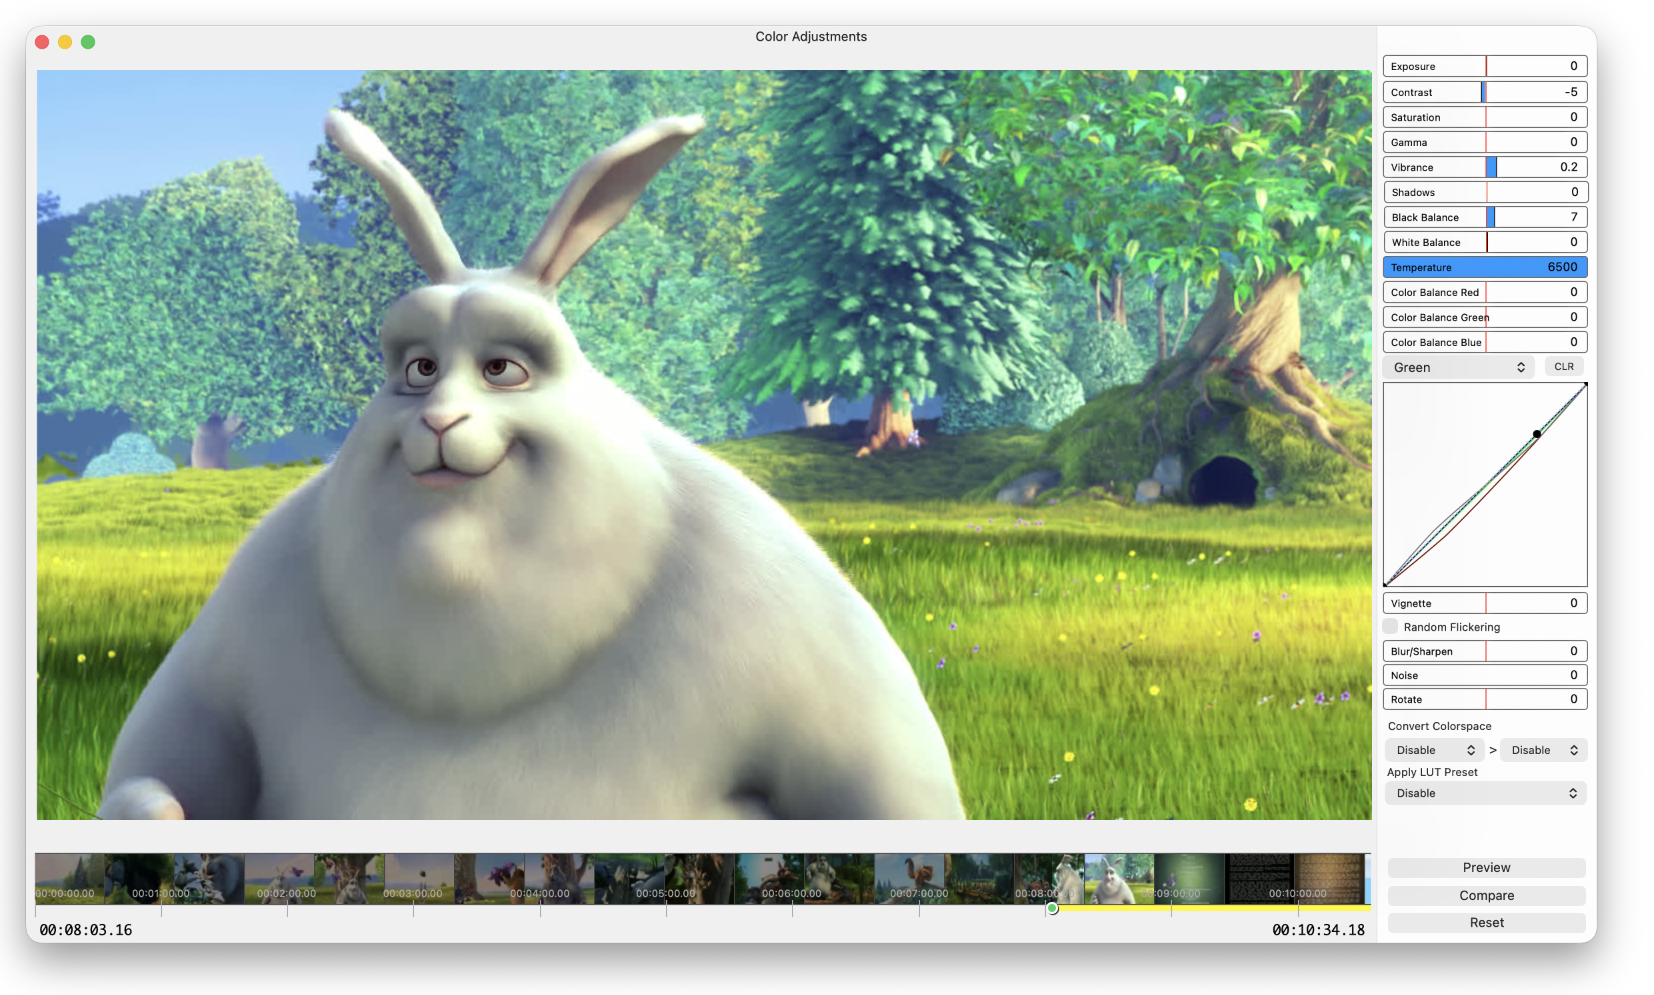Click the Noise slider
The width and height of the screenshot is (1654, 995).
[x=1485, y=675]
